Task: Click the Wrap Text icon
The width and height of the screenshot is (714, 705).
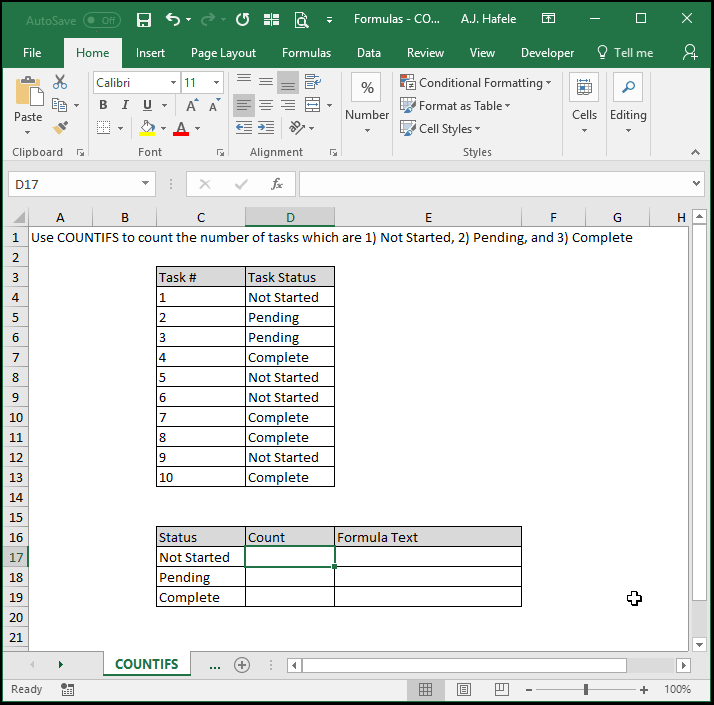Action: (313, 82)
